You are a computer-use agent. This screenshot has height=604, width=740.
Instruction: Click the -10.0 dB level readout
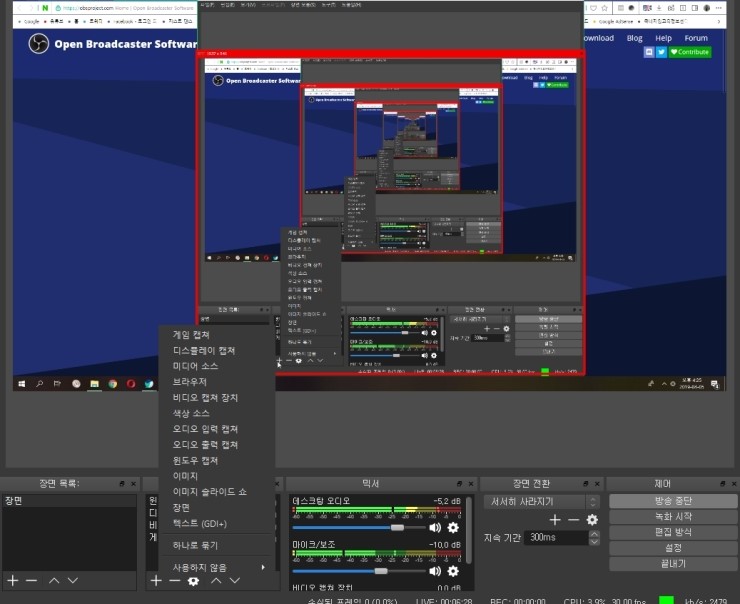pyautogui.click(x=445, y=545)
